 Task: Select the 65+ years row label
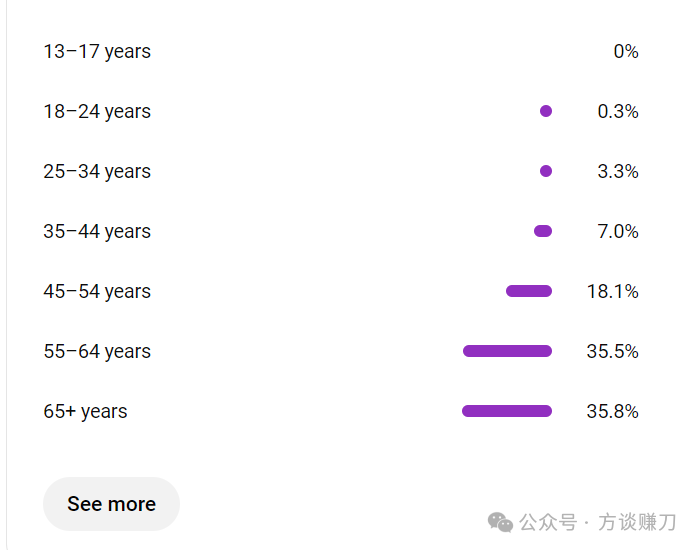click(x=85, y=412)
